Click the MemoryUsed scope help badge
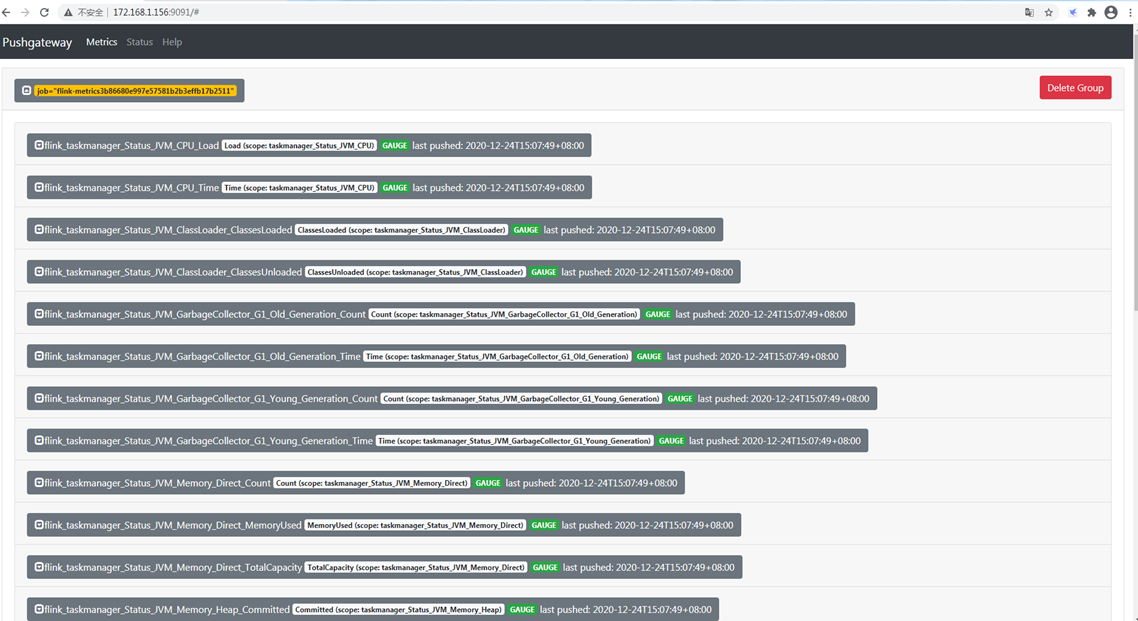This screenshot has width=1138, height=621. (x=415, y=525)
